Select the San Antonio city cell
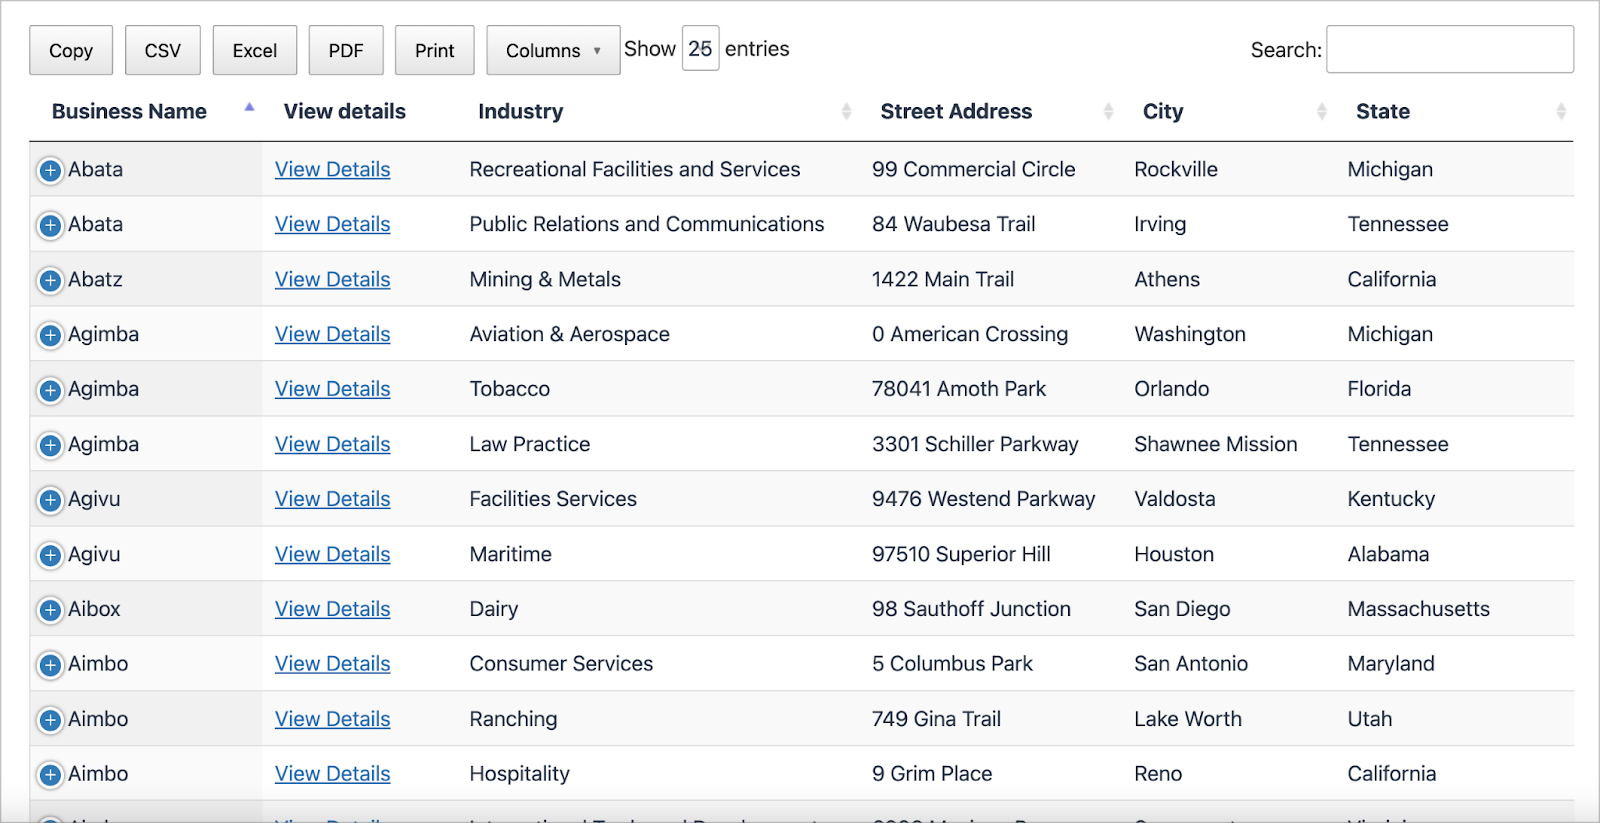 coord(1191,664)
